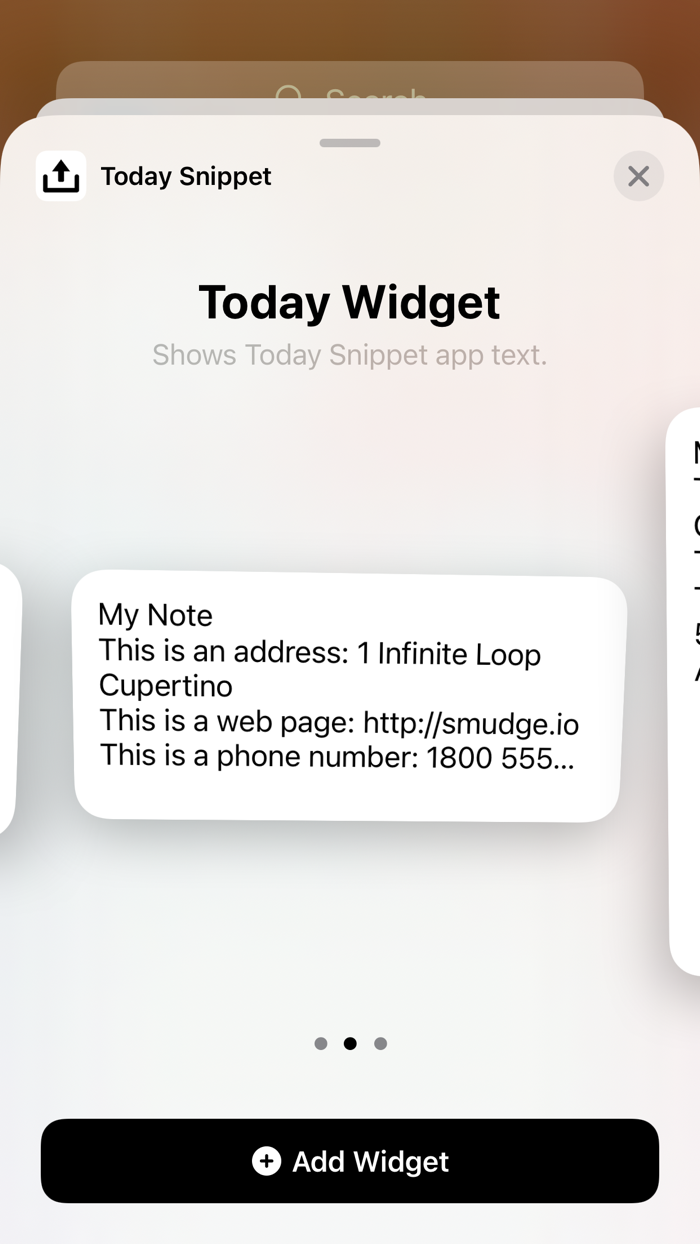The width and height of the screenshot is (700, 1244).
Task: Tap the My Note heading in the widget
Action: coord(155,615)
